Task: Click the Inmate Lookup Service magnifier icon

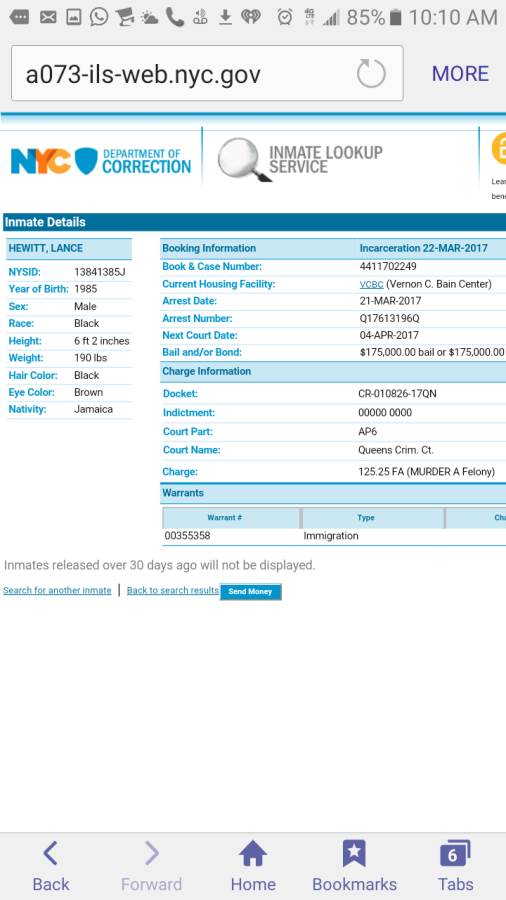Action: click(244, 160)
